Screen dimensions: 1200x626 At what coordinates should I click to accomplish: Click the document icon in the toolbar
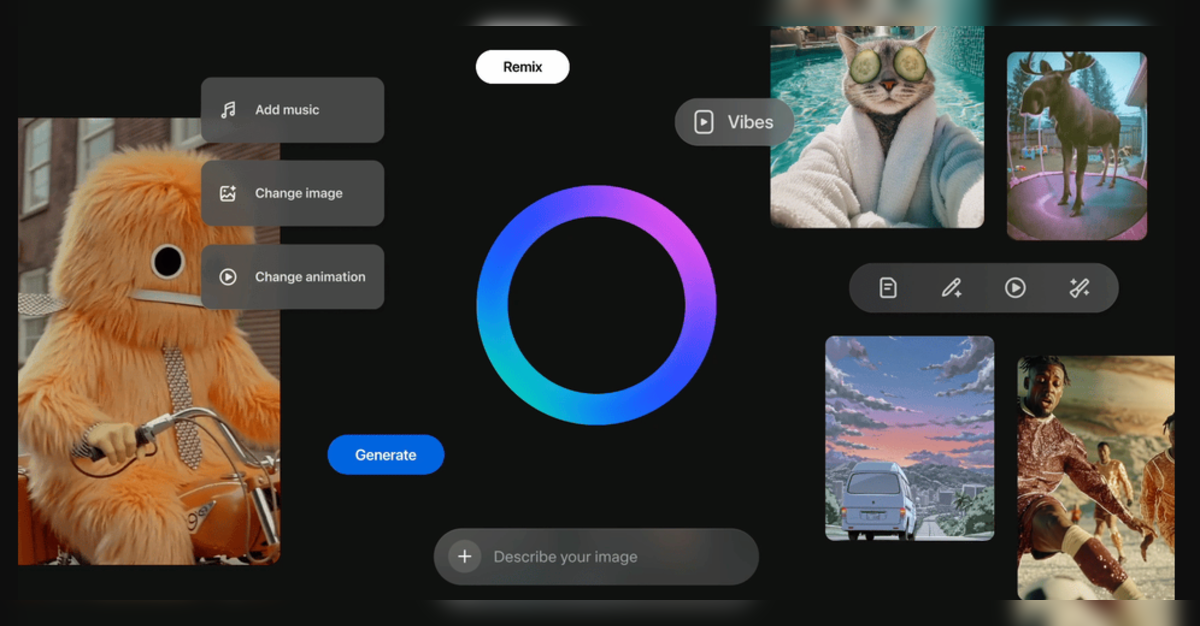point(888,288)
